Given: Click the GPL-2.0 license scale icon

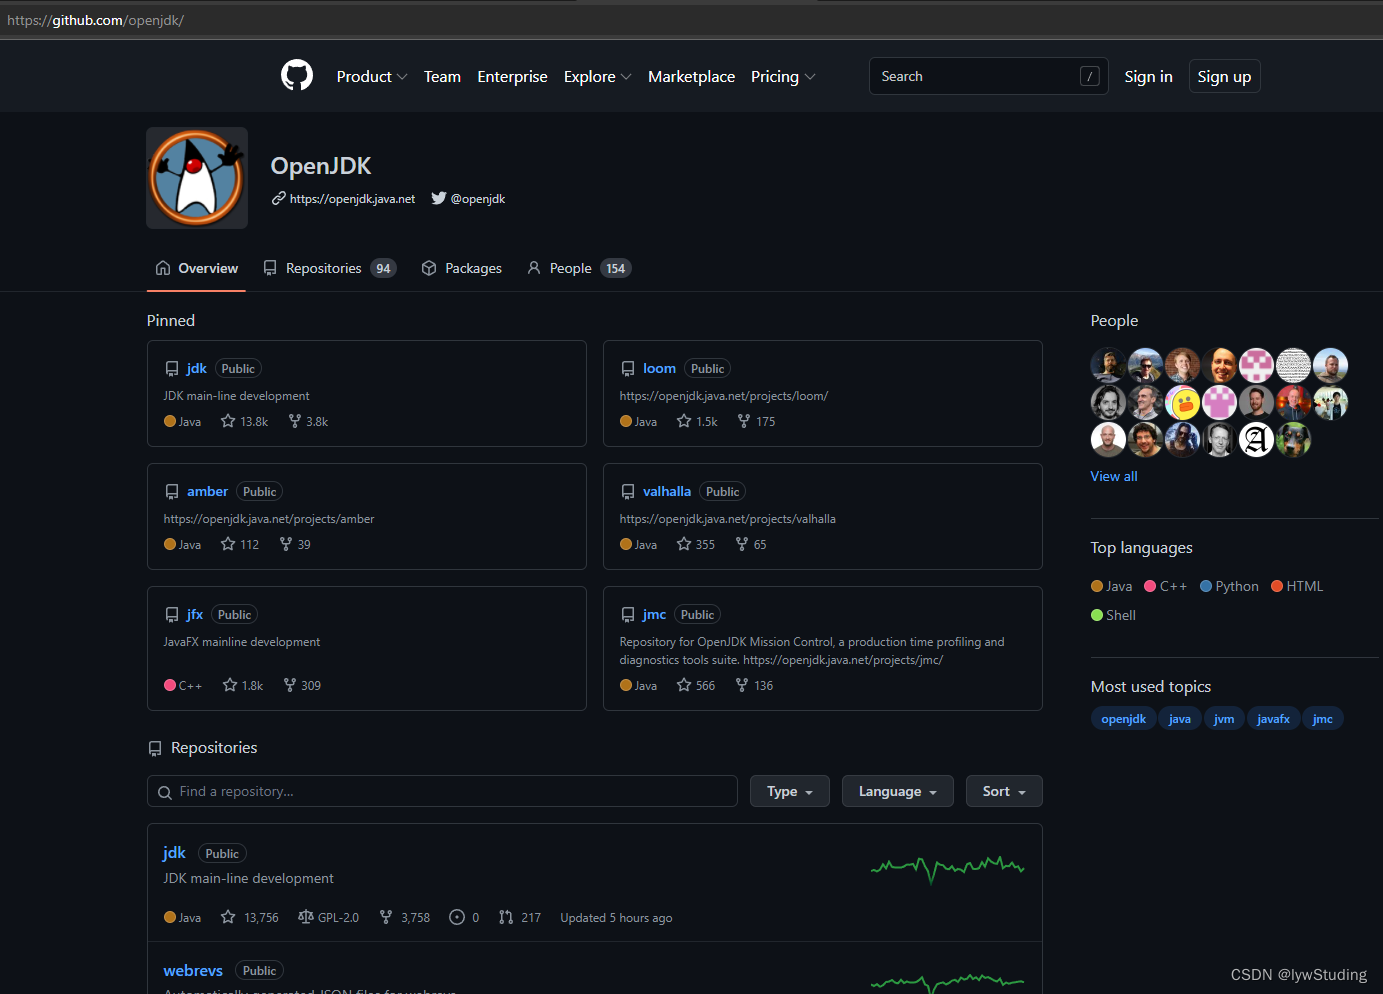Looking at the screenshot, I should point(306,917).
